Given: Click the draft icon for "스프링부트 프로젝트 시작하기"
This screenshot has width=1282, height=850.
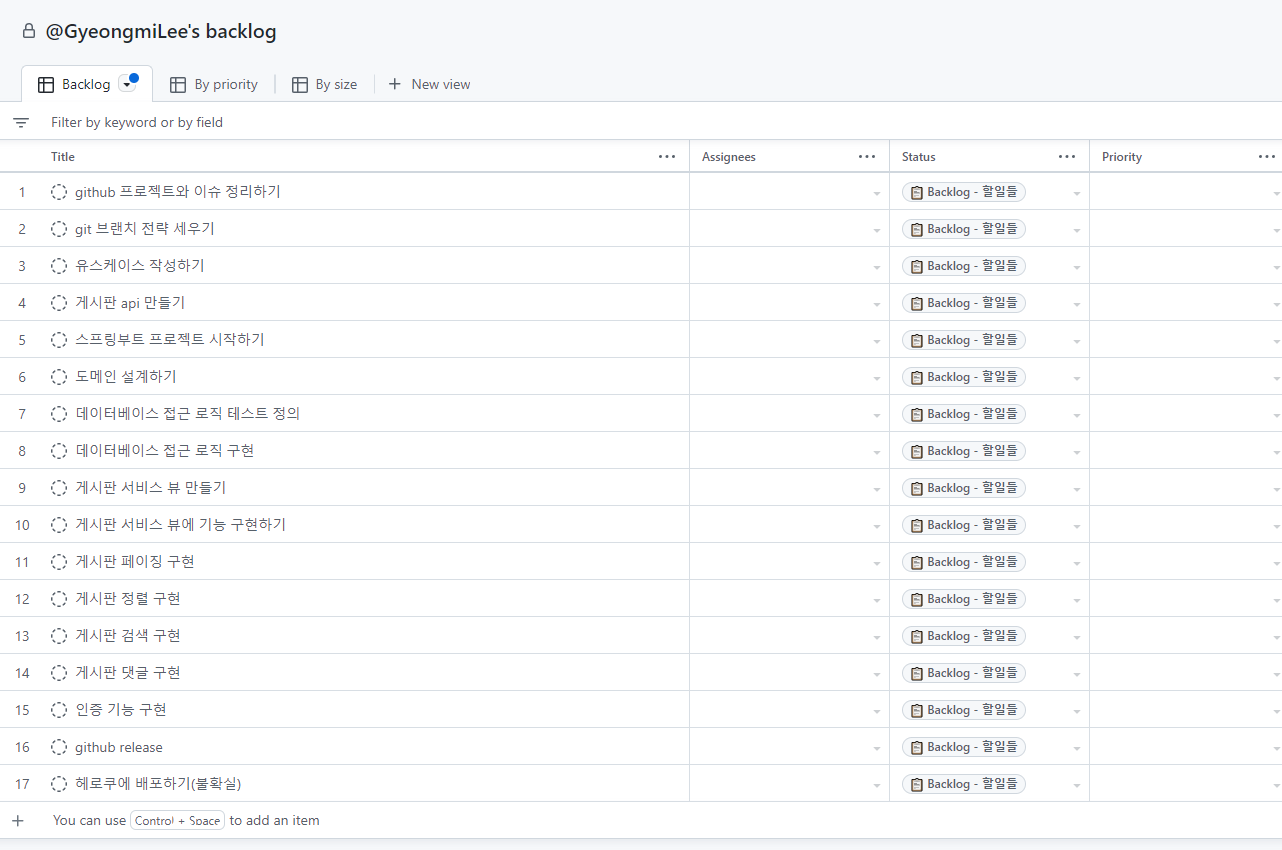Looking at the screenshot, I should [x=59, y=340].
